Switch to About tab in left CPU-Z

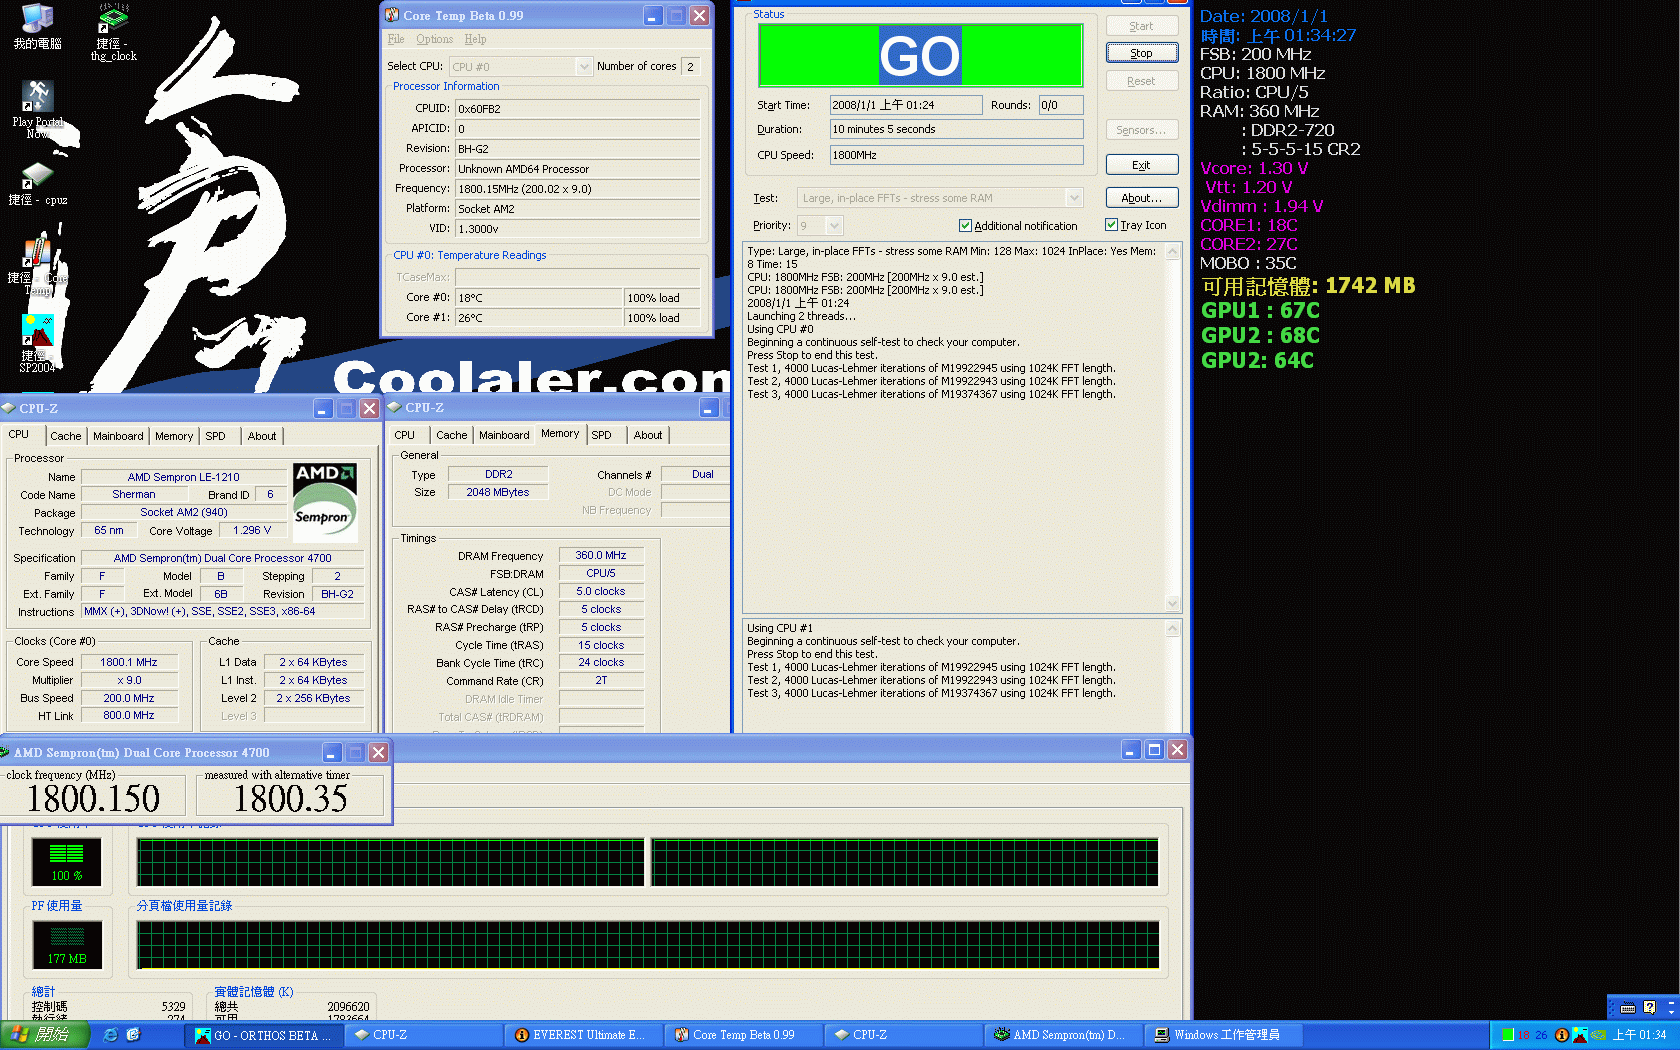pyautogui.click(x=262, y=436)
